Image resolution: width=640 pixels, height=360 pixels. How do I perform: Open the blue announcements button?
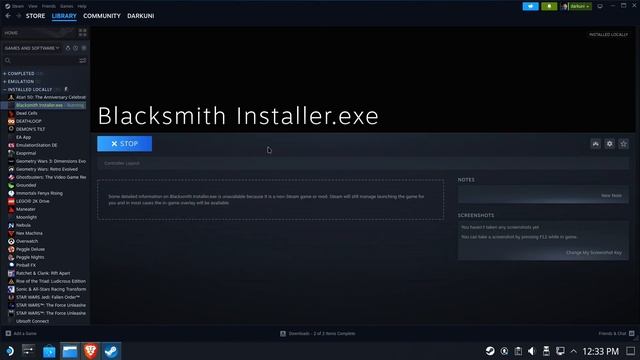click(530, 6)
